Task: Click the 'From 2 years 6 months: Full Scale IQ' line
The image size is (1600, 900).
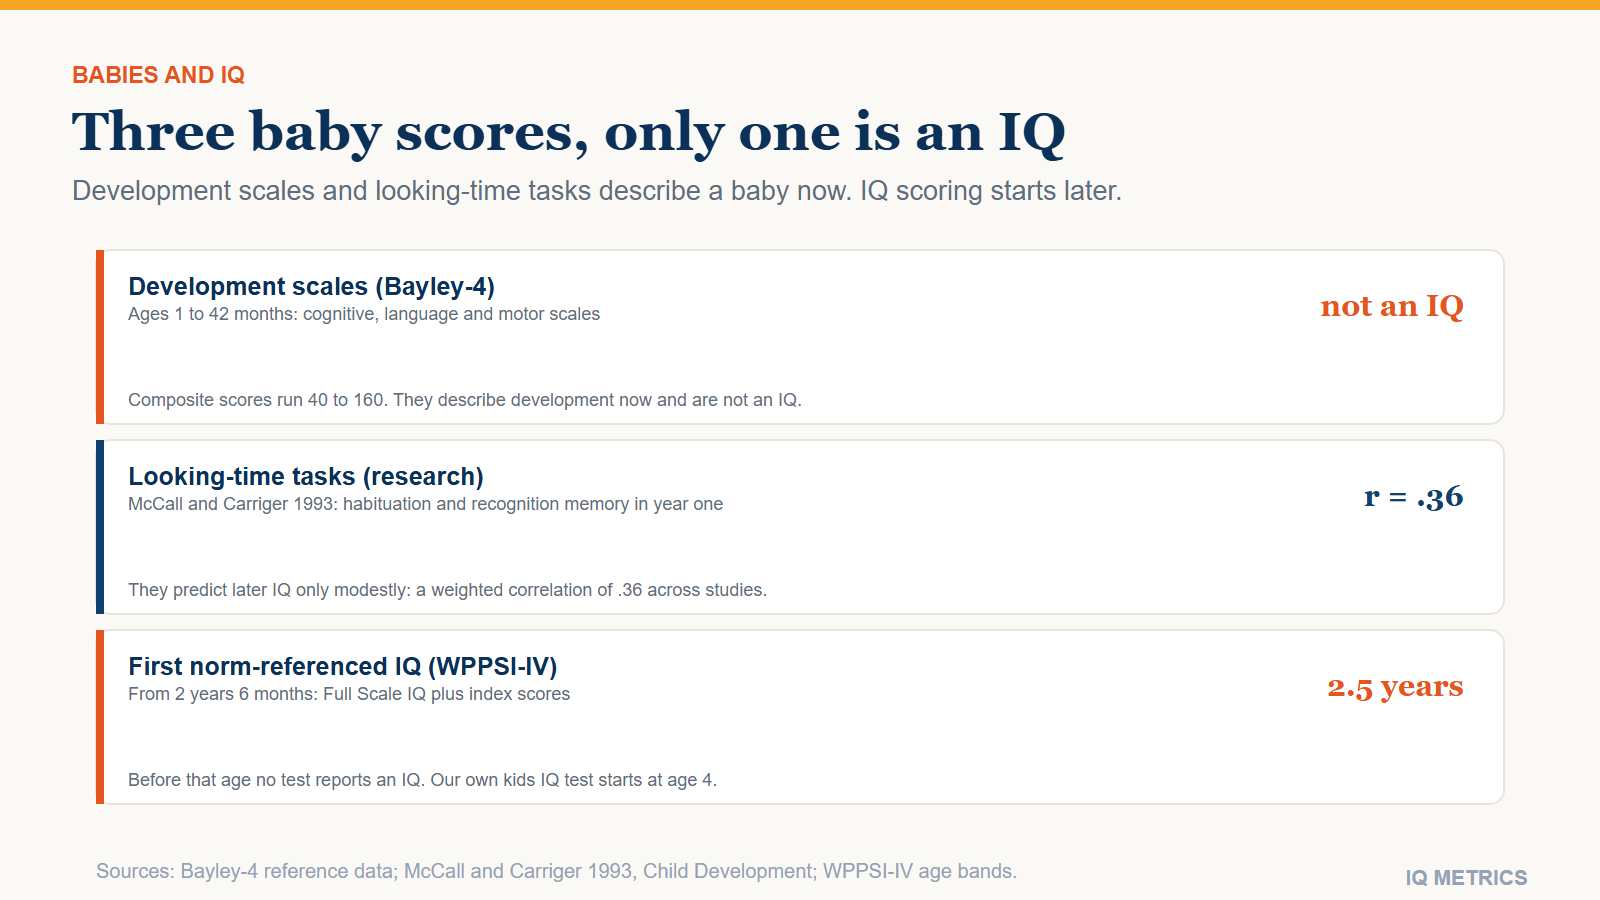Action: (x=349, y=694)
